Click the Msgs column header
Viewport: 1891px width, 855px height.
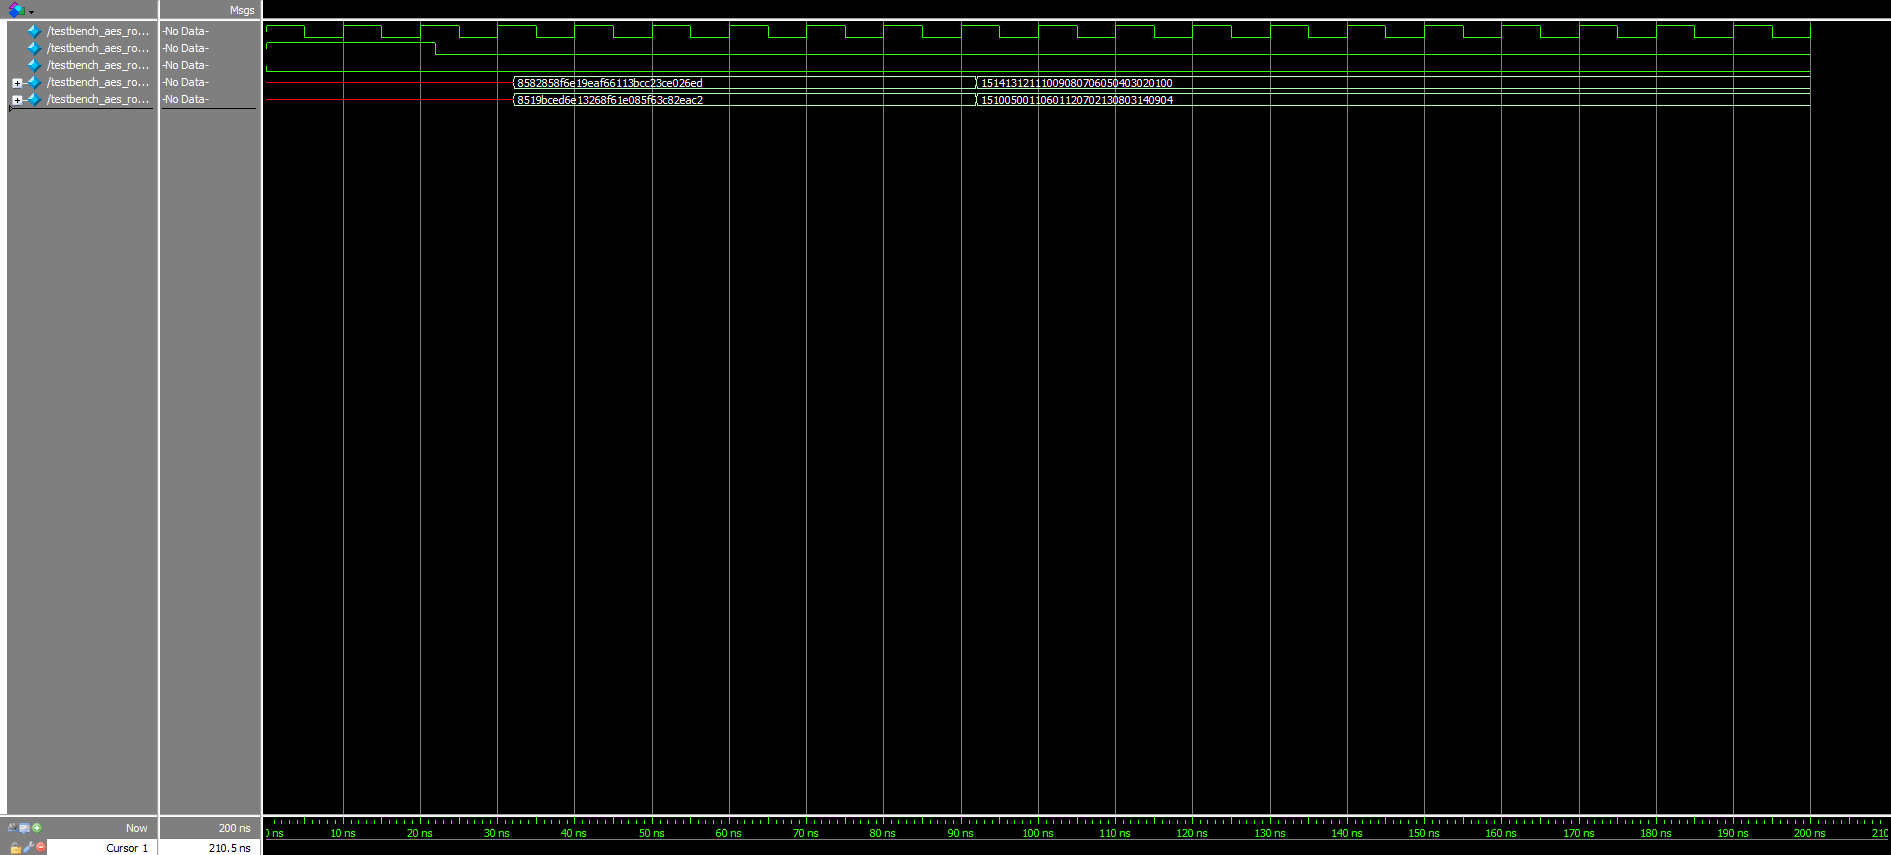pyautogui.click(x=241, y=10)
